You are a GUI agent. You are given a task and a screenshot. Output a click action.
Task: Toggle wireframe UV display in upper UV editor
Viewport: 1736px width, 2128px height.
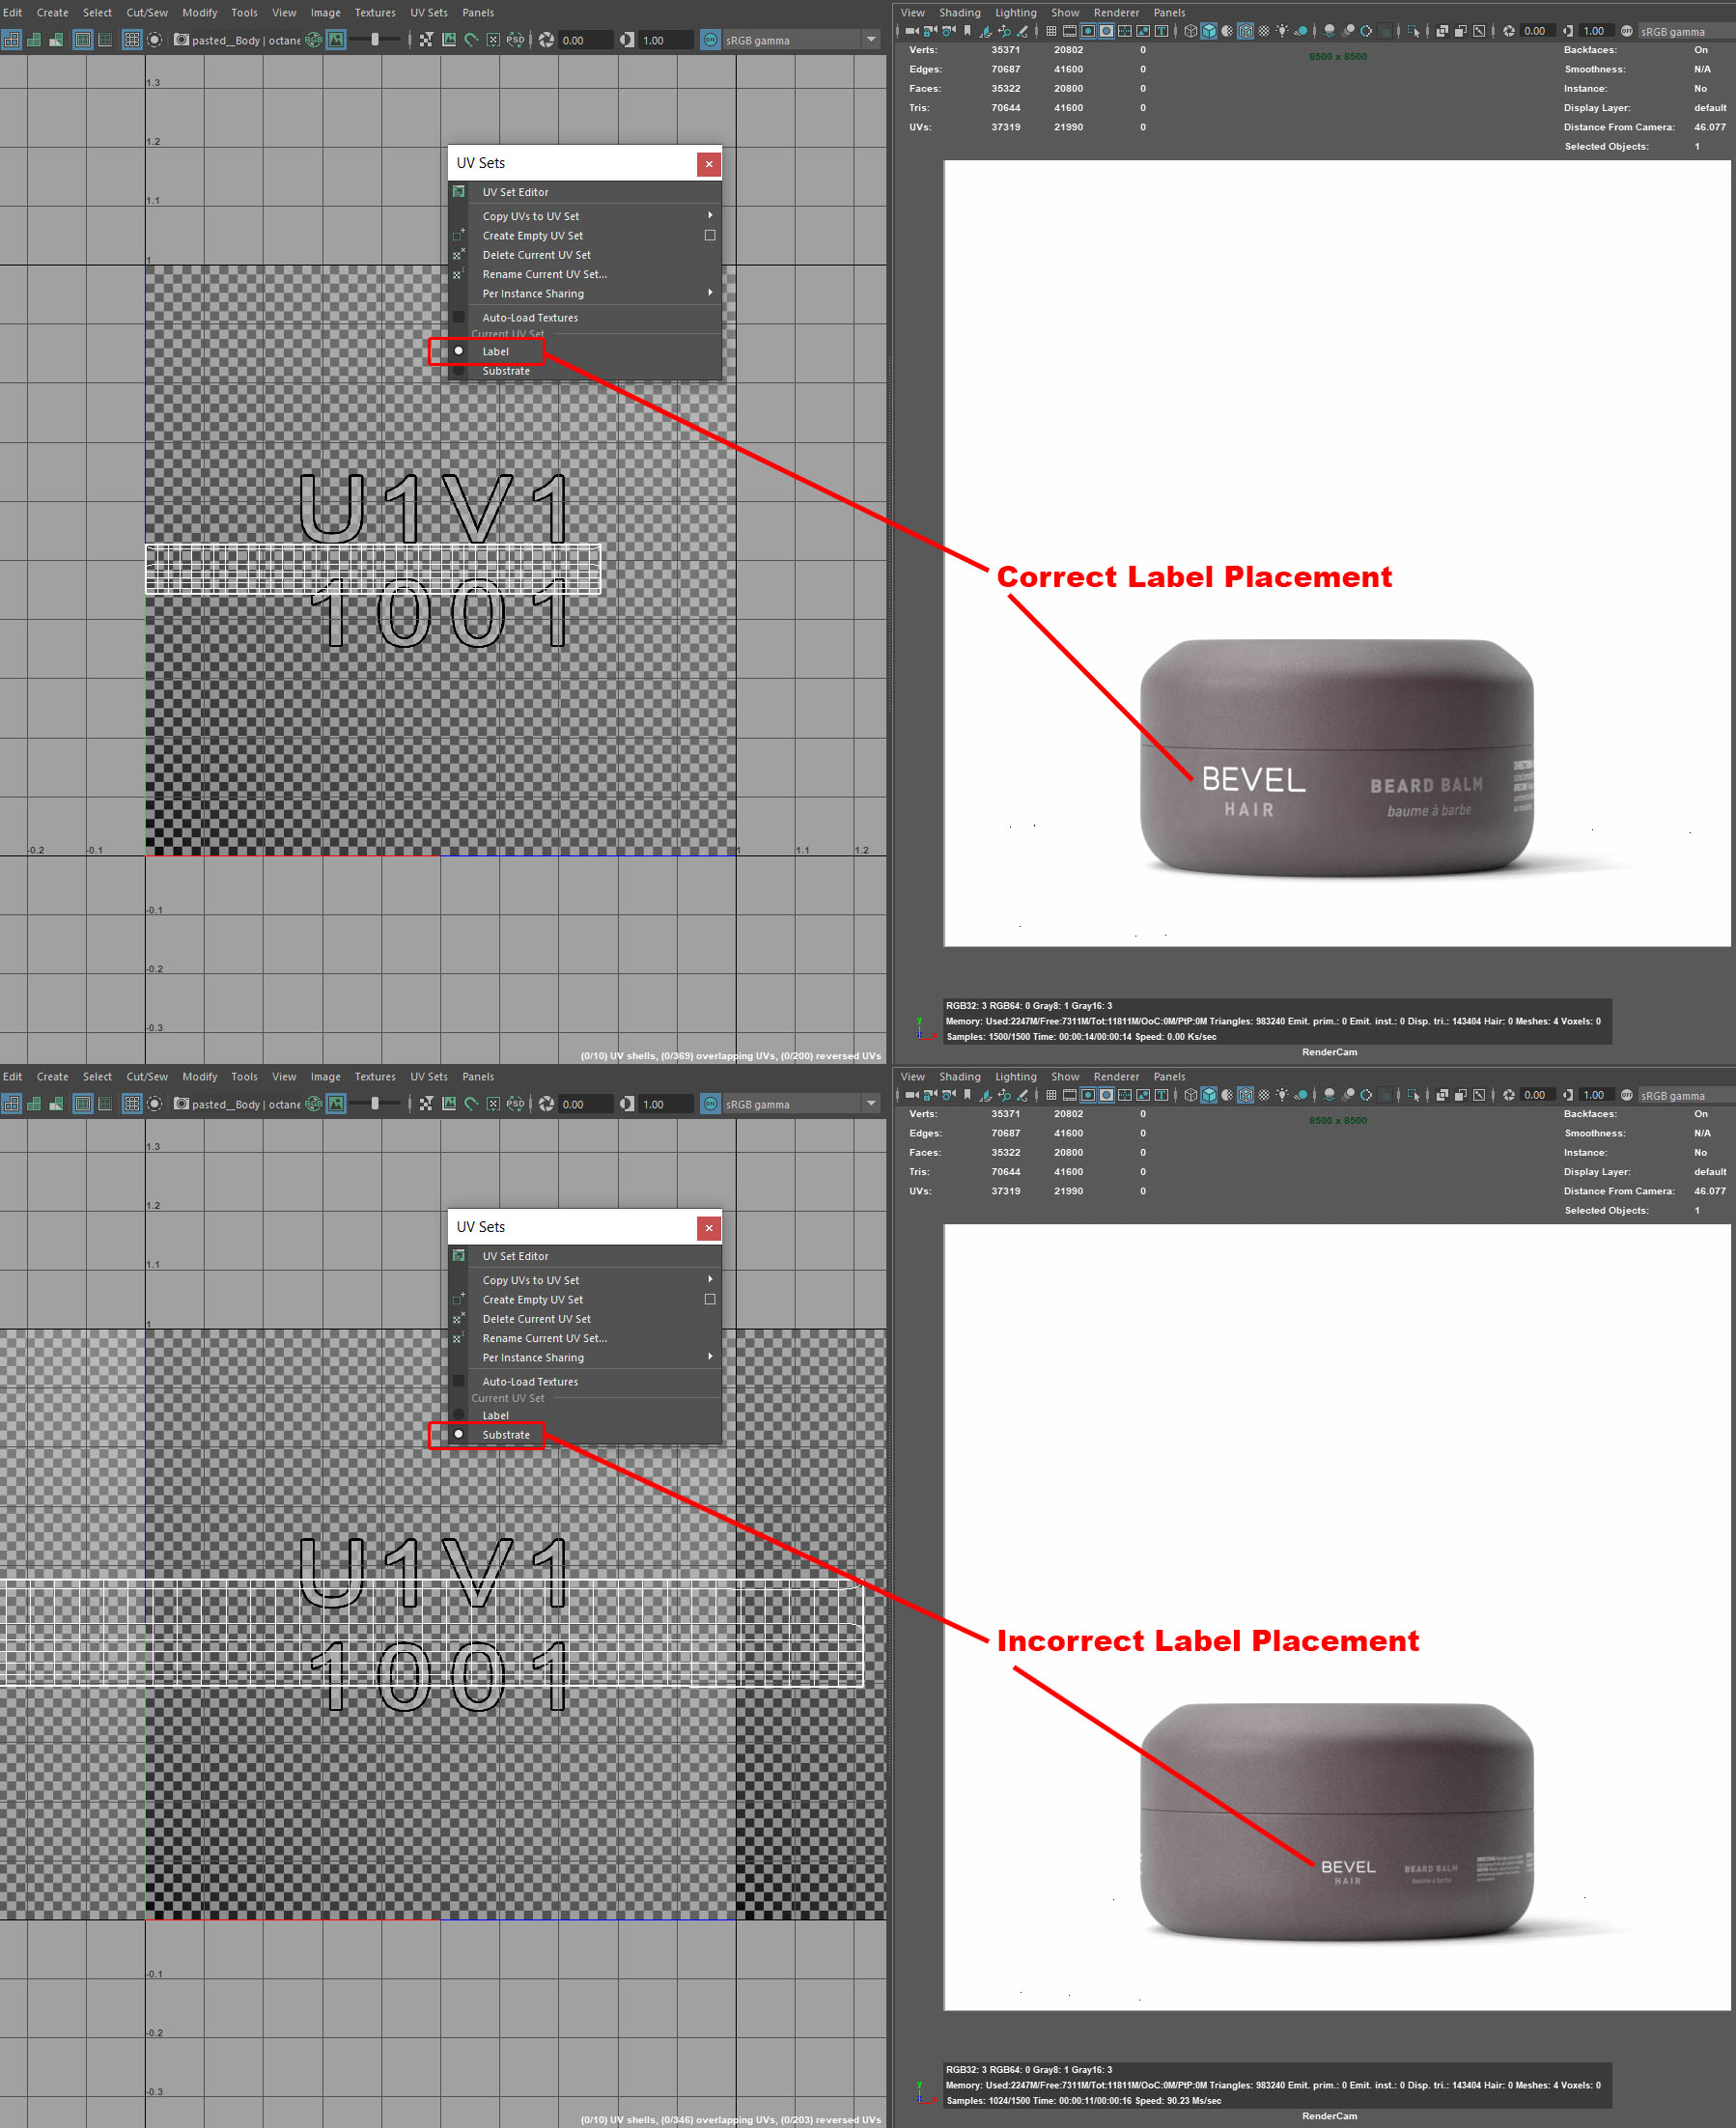pos(11,40)
